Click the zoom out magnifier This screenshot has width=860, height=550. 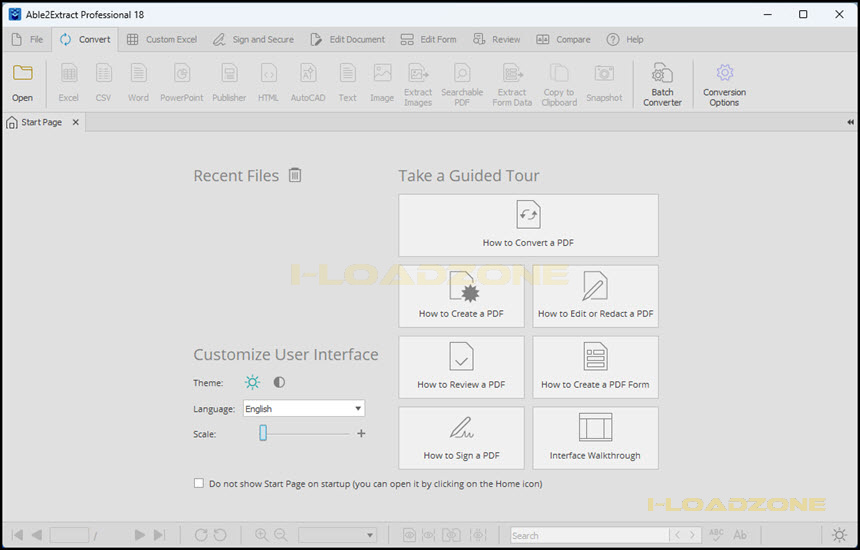coord(280,535)
